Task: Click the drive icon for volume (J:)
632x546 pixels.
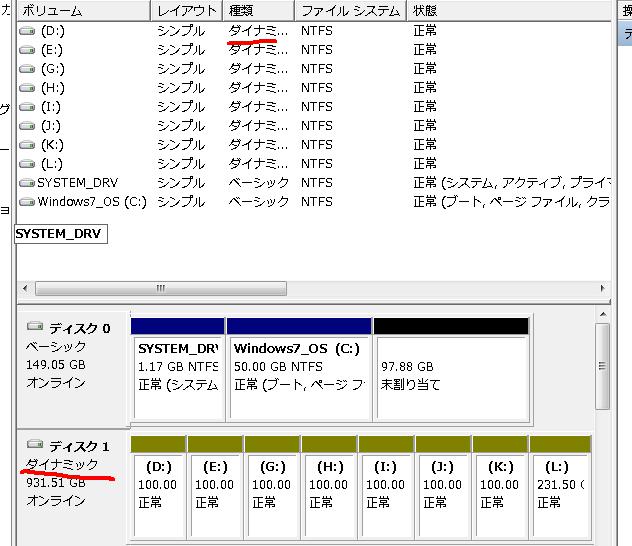Action: pyautogui.click(x=27, y=126)
